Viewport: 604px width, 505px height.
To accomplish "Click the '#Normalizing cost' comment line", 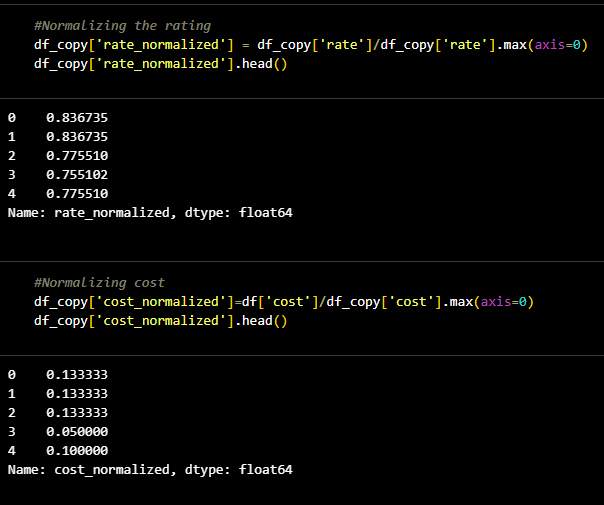I will tap(99, 283).
